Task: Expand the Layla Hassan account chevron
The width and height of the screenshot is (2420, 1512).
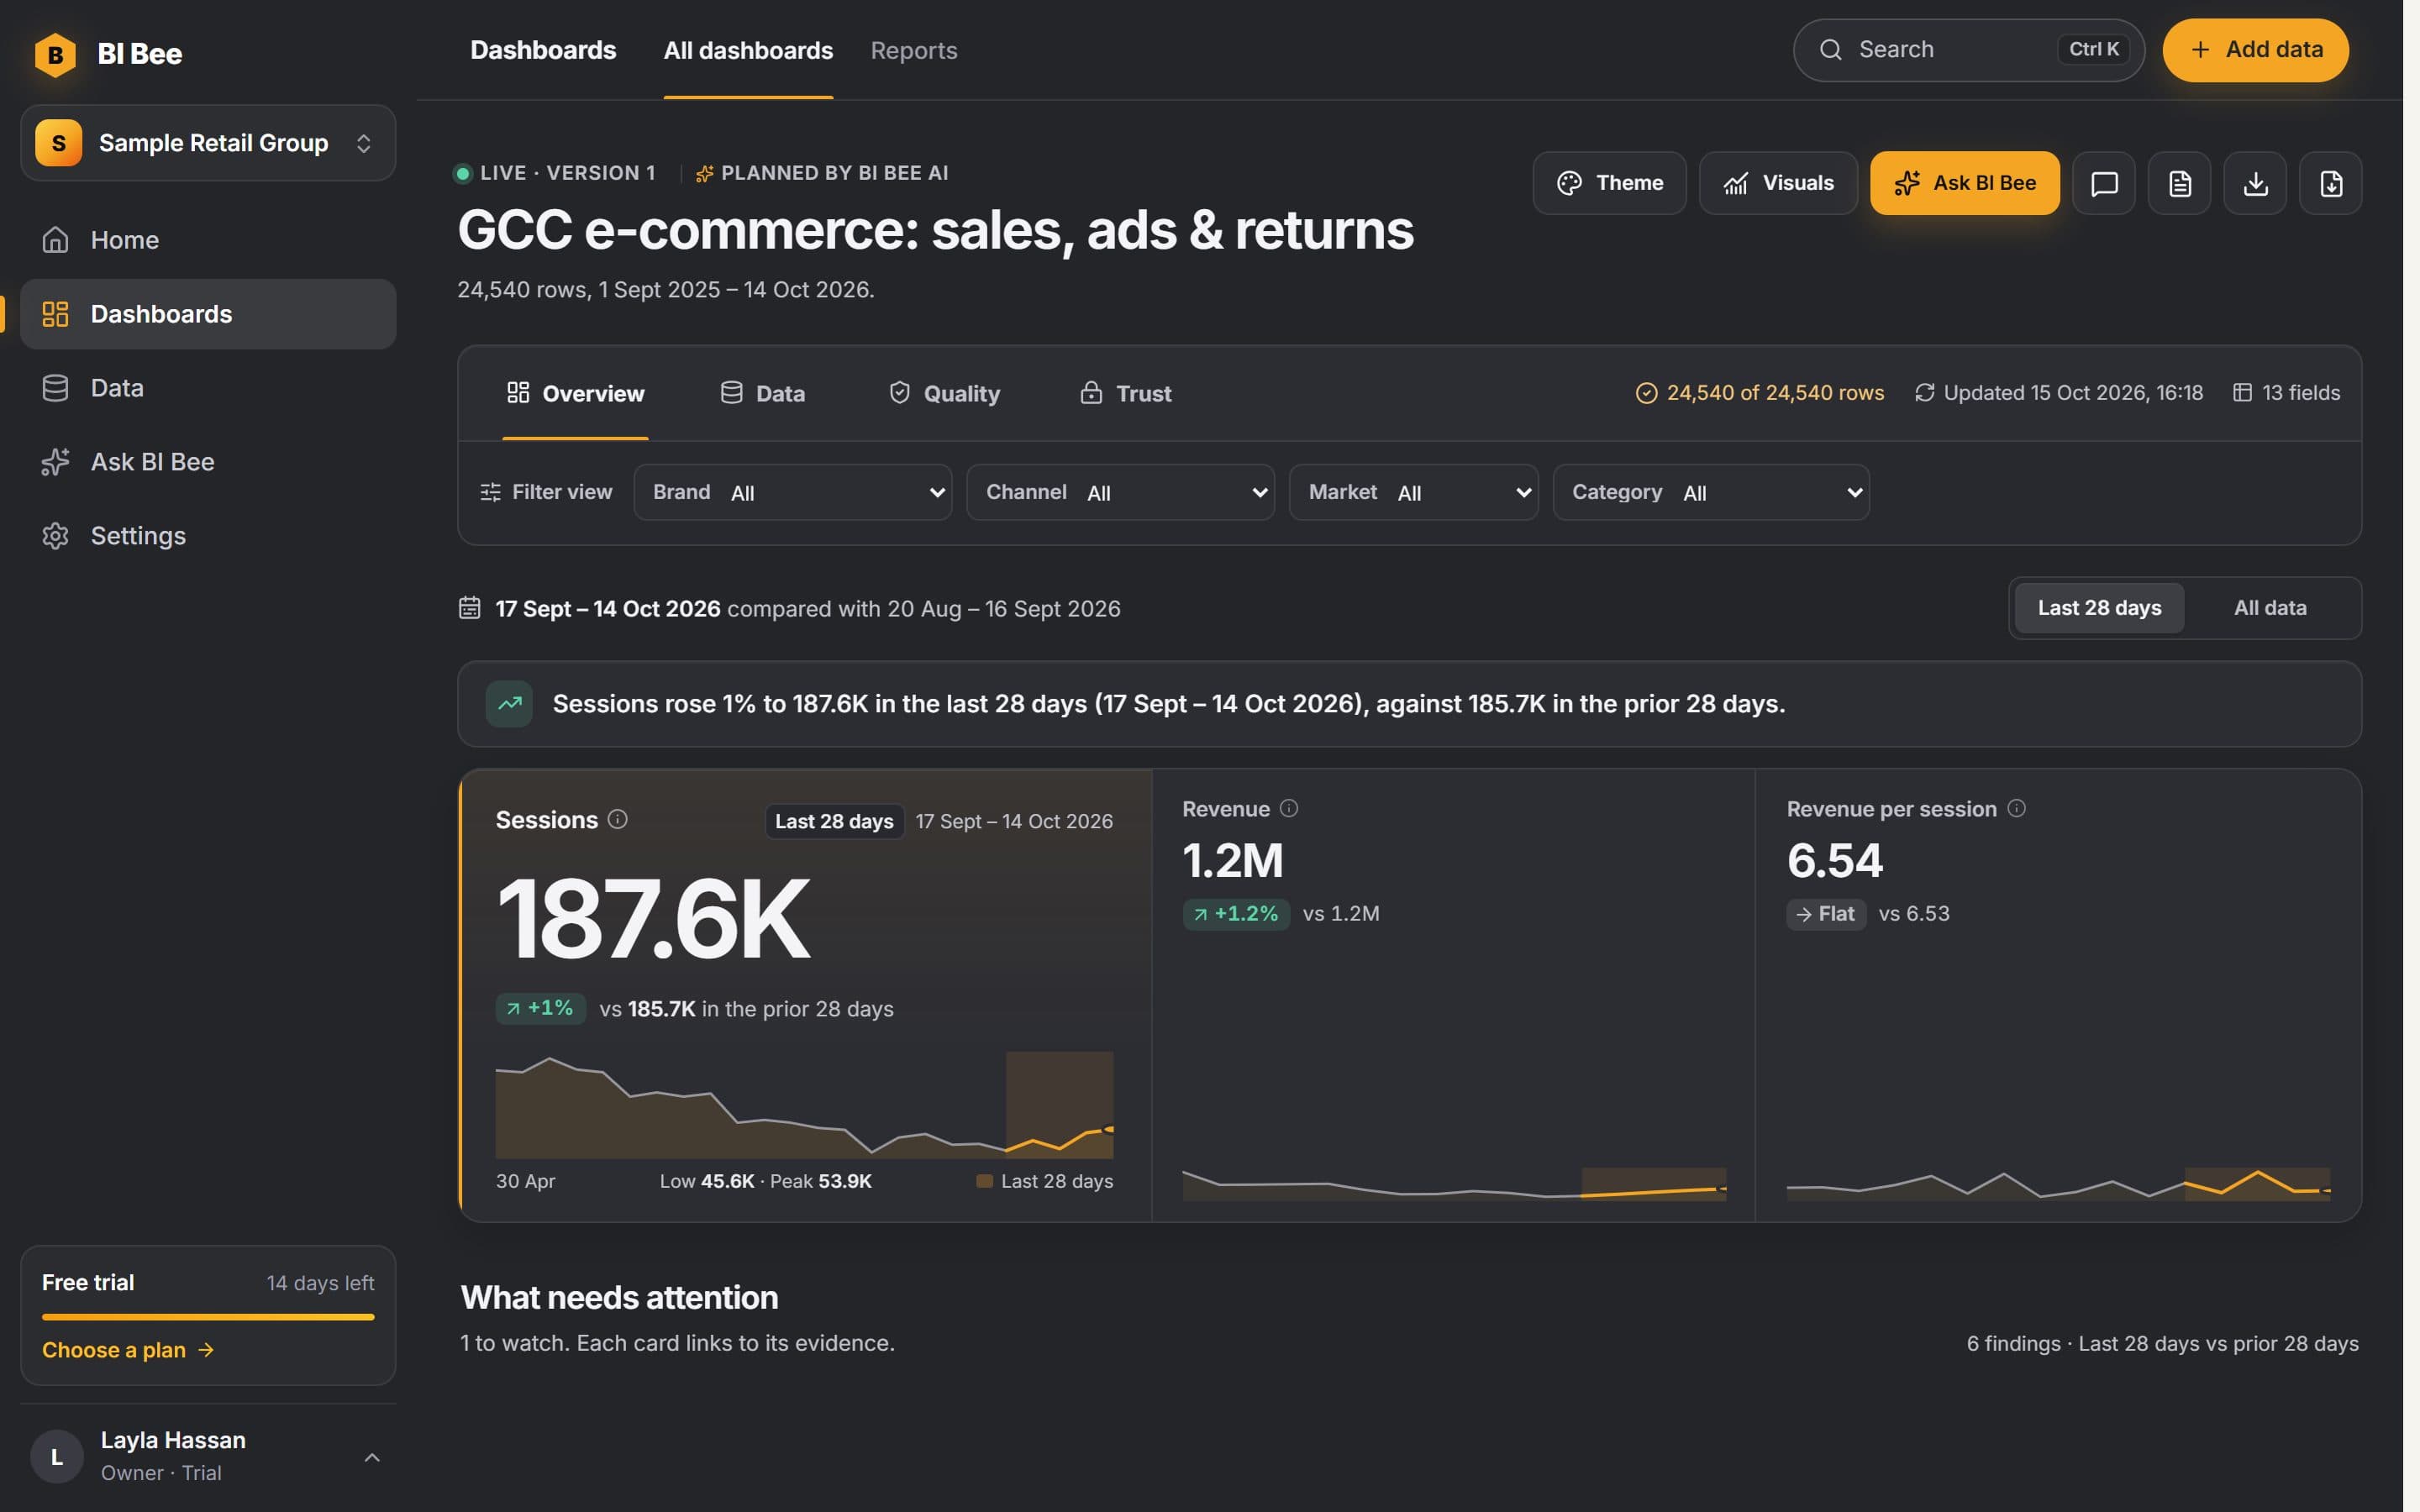Action: point(372,1457)
